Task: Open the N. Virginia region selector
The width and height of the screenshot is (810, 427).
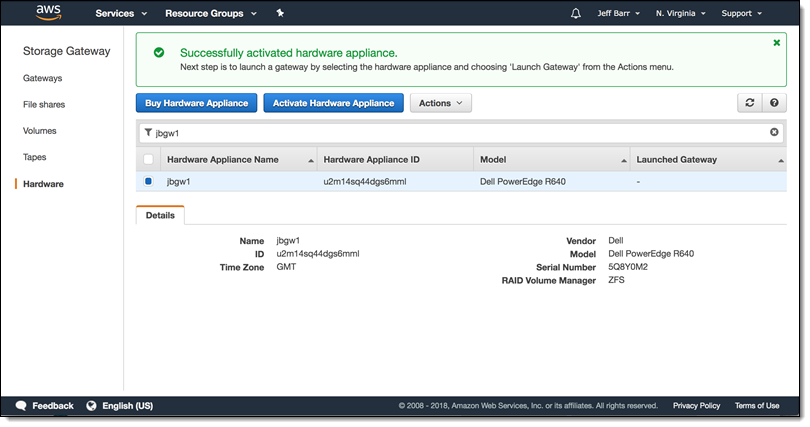Action: click(681, 14)
